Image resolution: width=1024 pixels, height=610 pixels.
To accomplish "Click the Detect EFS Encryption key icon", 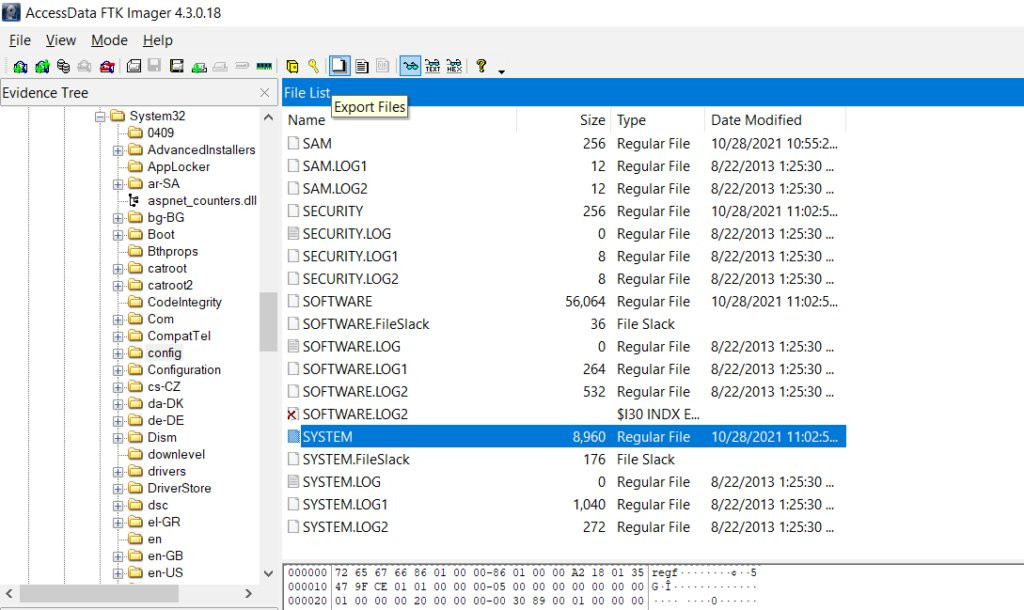I will 313,66.
